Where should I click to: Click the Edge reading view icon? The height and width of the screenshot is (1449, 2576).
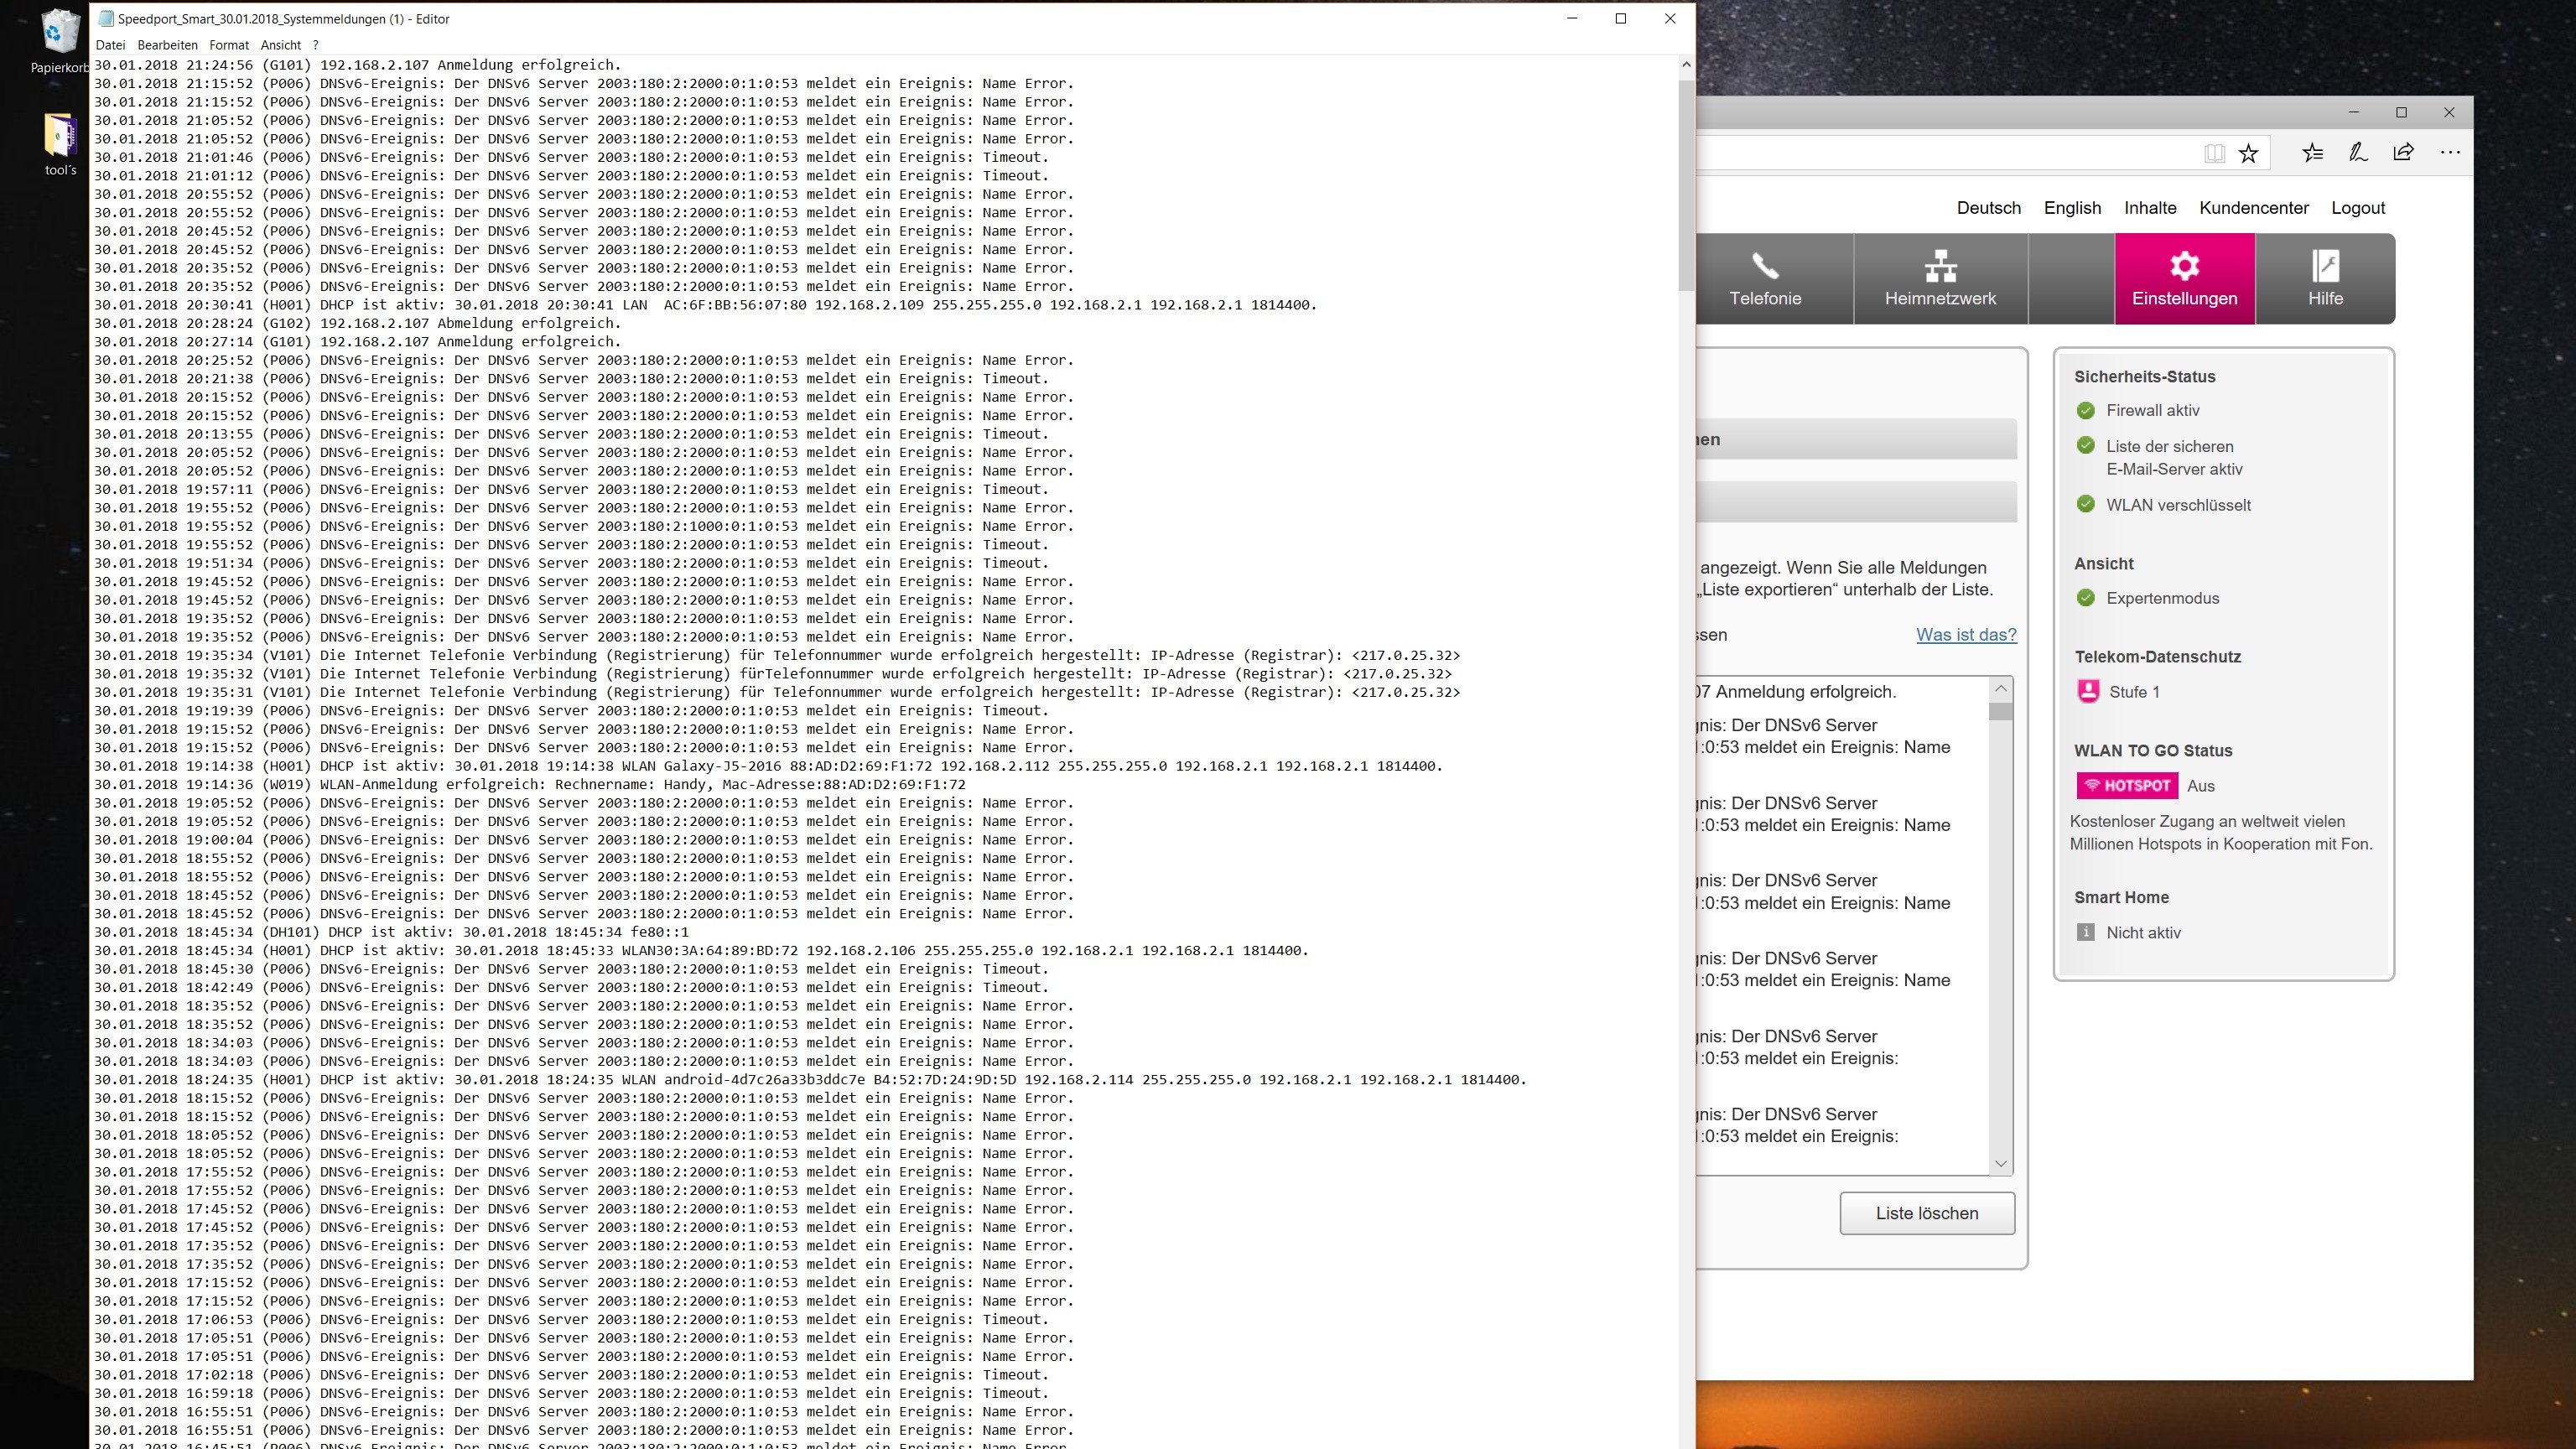[x=2214, y=153]
